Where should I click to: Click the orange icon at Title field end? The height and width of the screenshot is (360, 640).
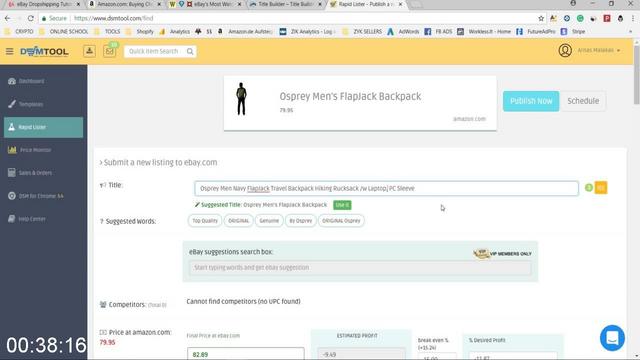coord(601,188)
